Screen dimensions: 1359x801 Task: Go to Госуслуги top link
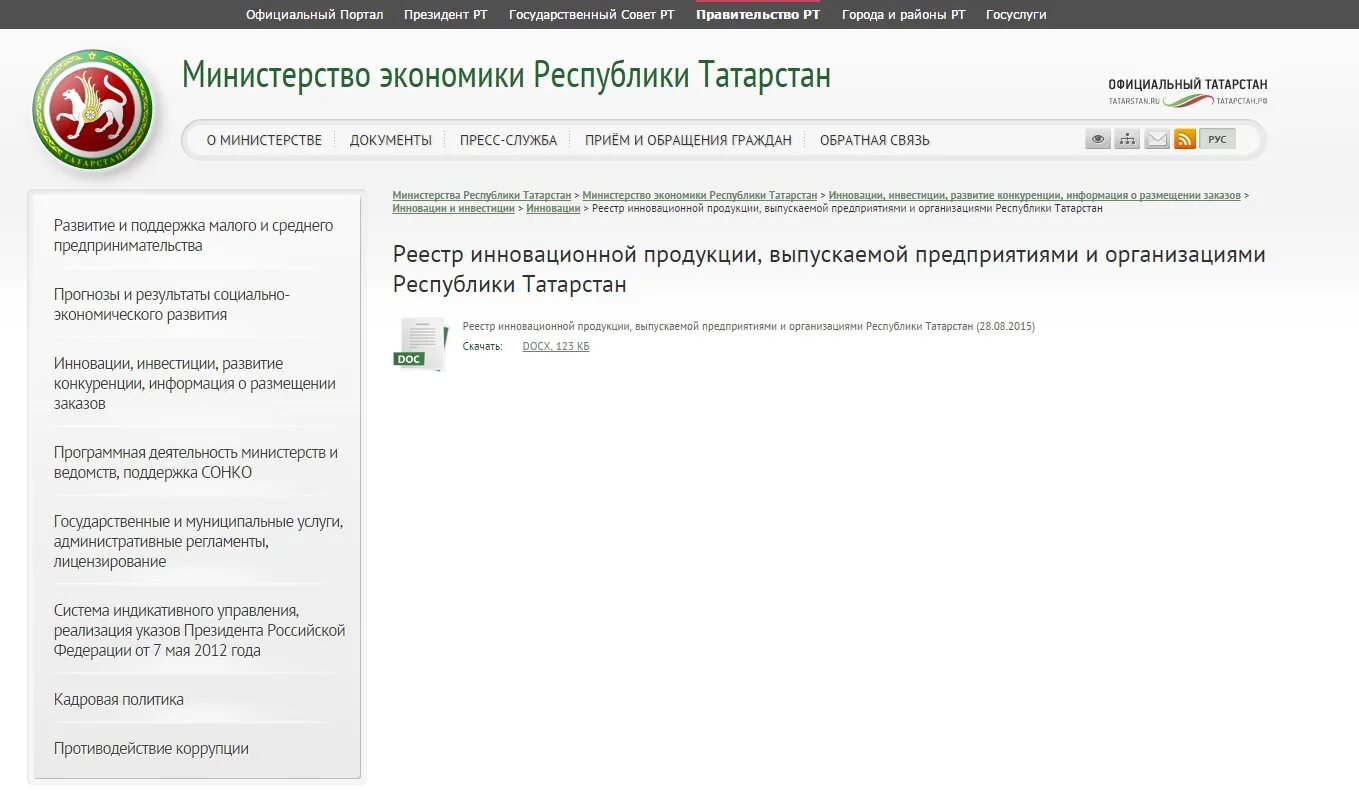[1016, 14]
